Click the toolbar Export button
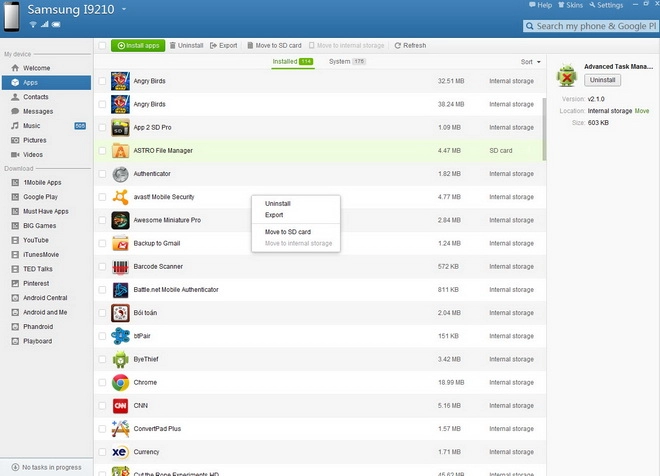 (224, 45)
